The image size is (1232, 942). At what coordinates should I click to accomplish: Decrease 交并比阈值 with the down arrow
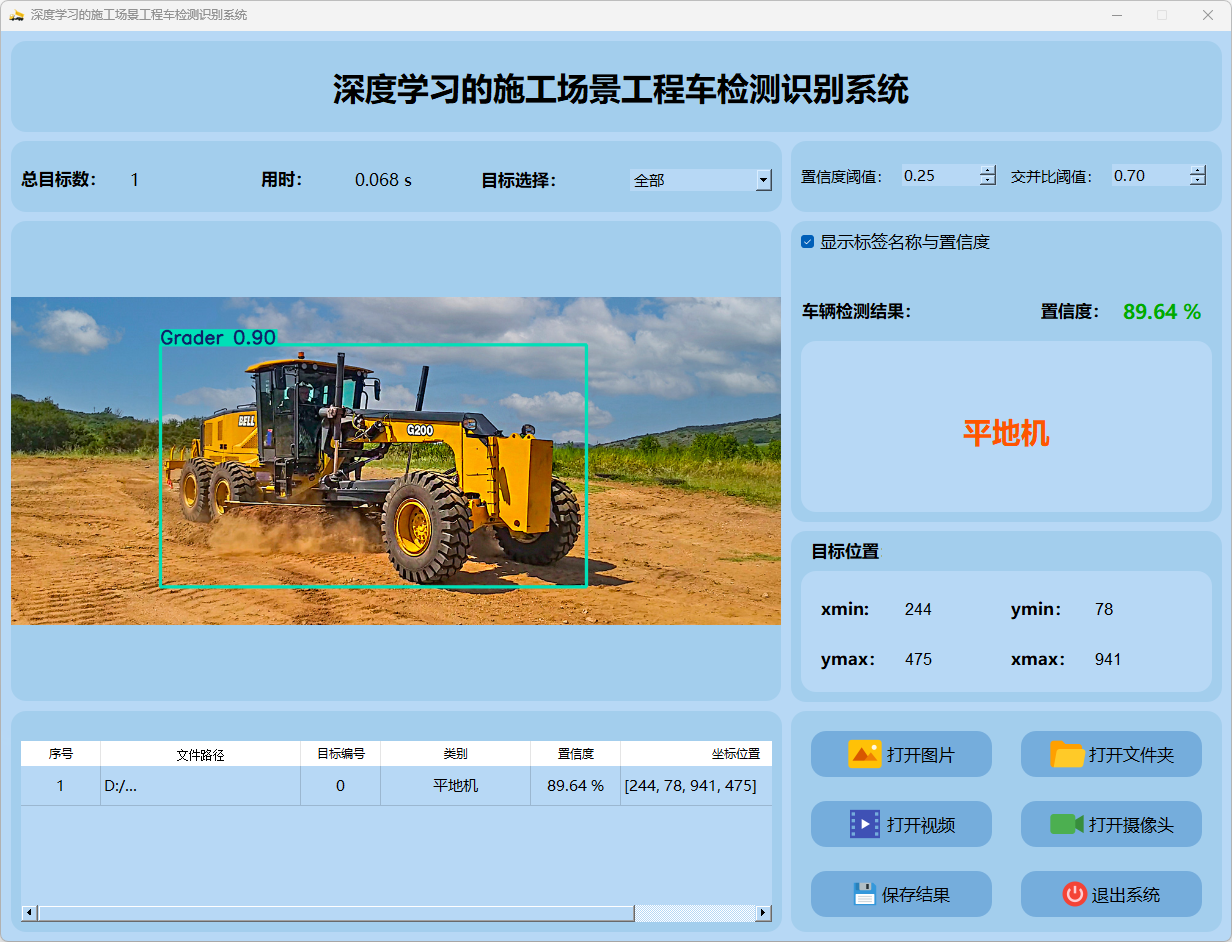pos(1198,181)
